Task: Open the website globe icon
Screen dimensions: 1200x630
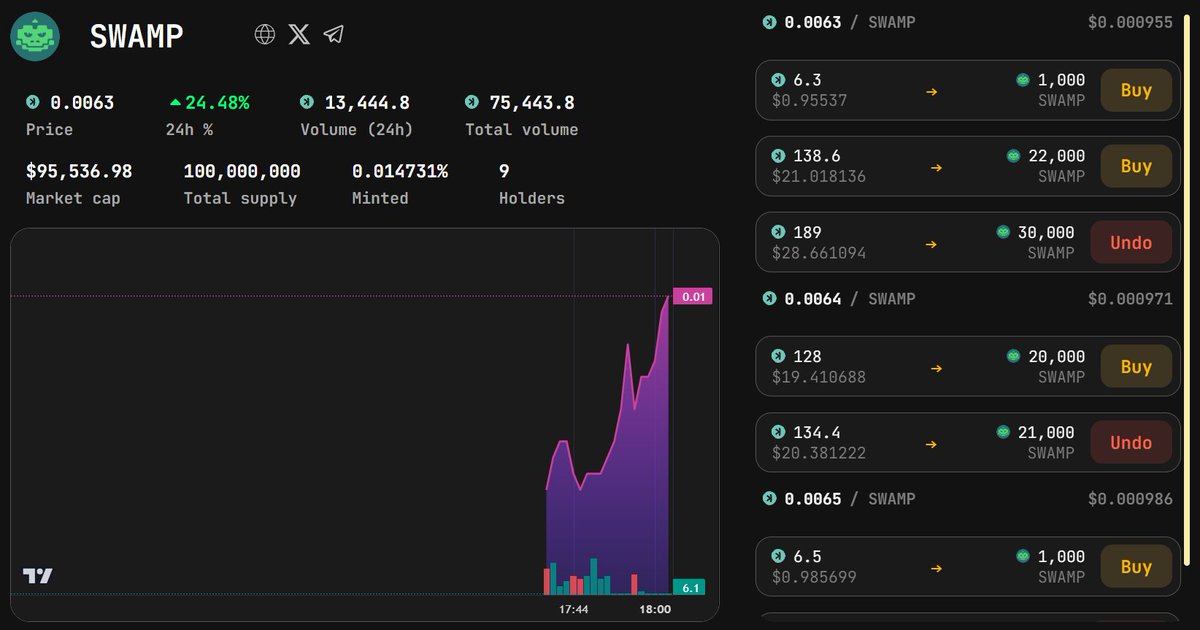Action: pos(265,34)
